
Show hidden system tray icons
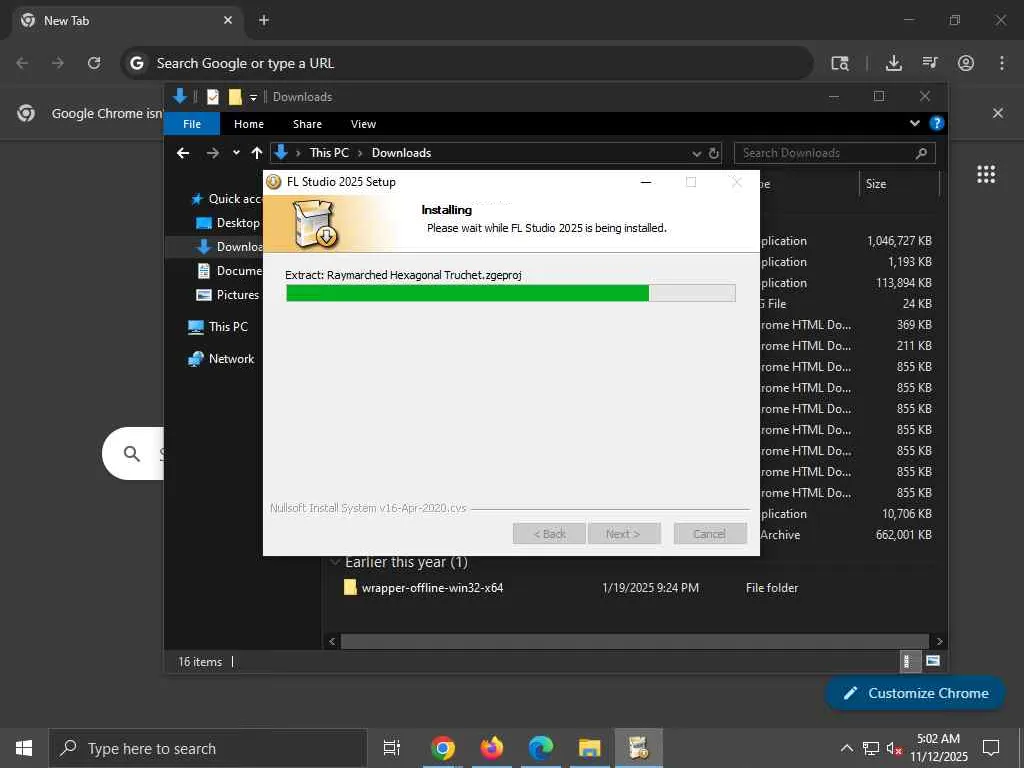pos(846,748)
